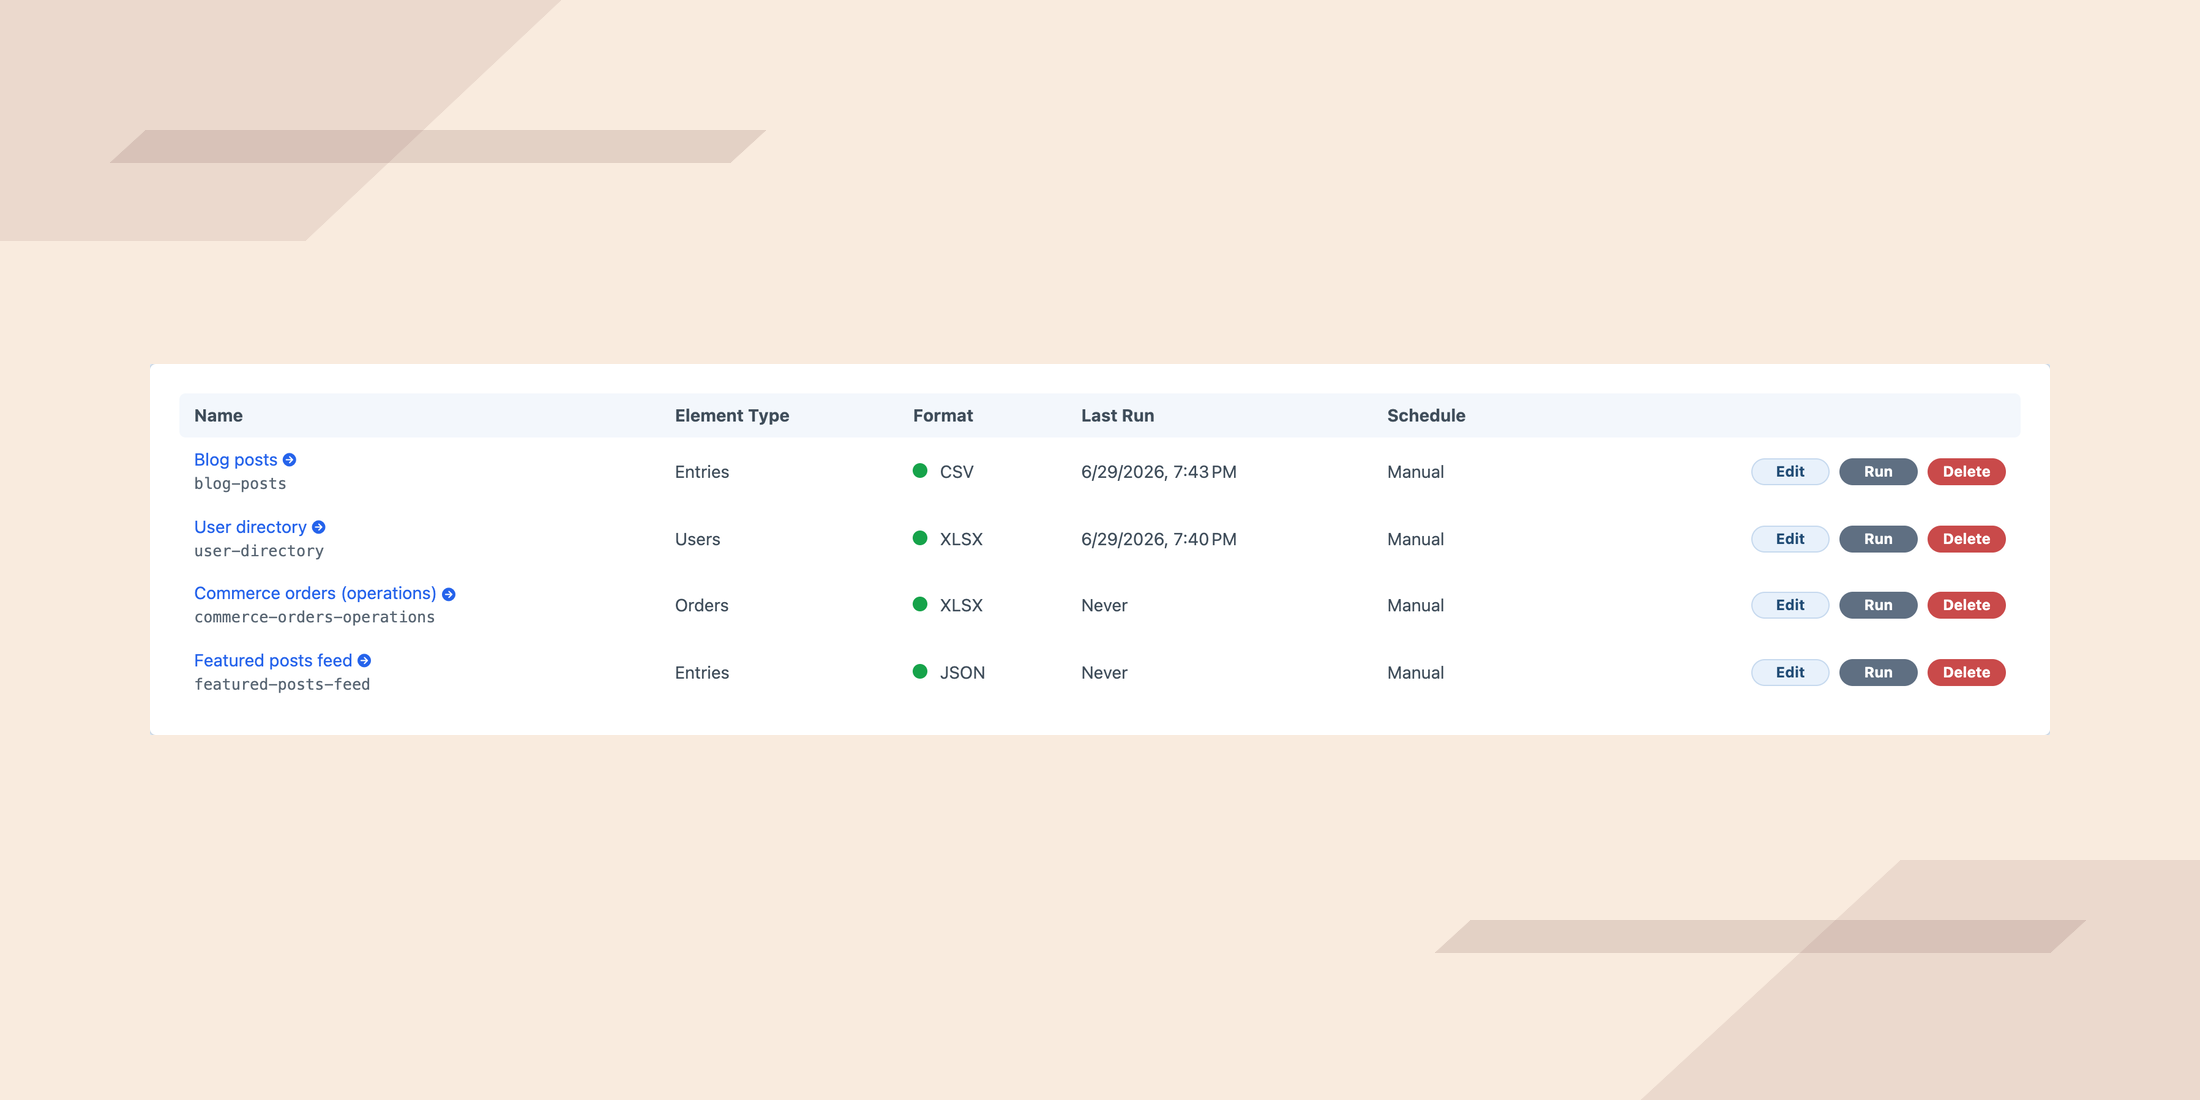Screen dimensions: 2200x1100
Task: Delete the Blog posts export
Action: pyautogui.click(x=1966, y=472)
